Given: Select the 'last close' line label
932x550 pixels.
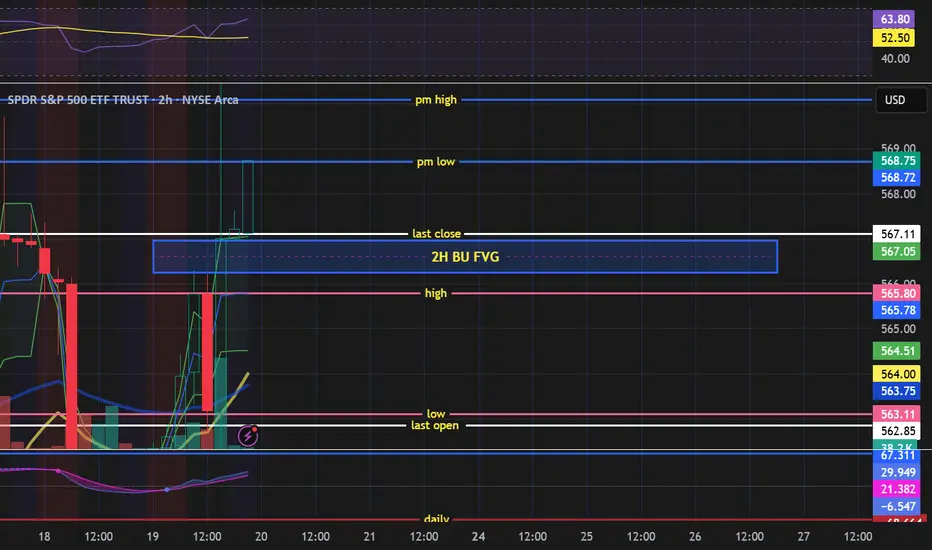Looking at the screenshot, I should (436, 234).
